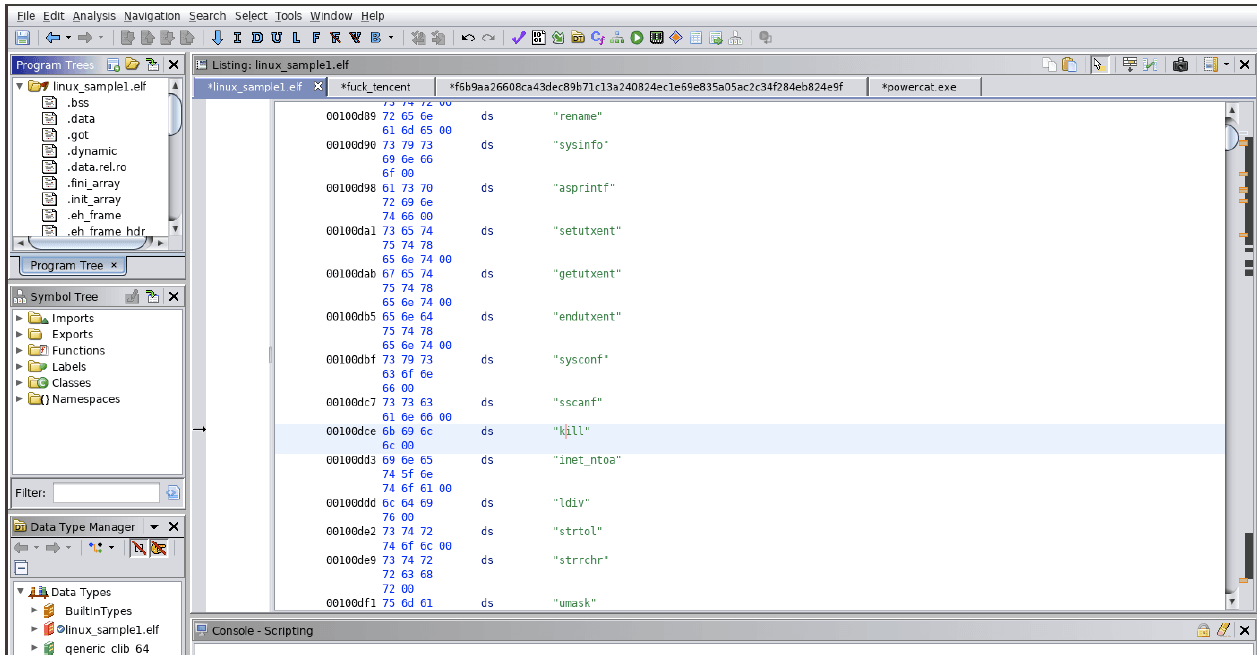Switch to the powercat.exe tab
Image resolution: width=1260 pixels, height=656 pixels.
[x=918, y=87]
